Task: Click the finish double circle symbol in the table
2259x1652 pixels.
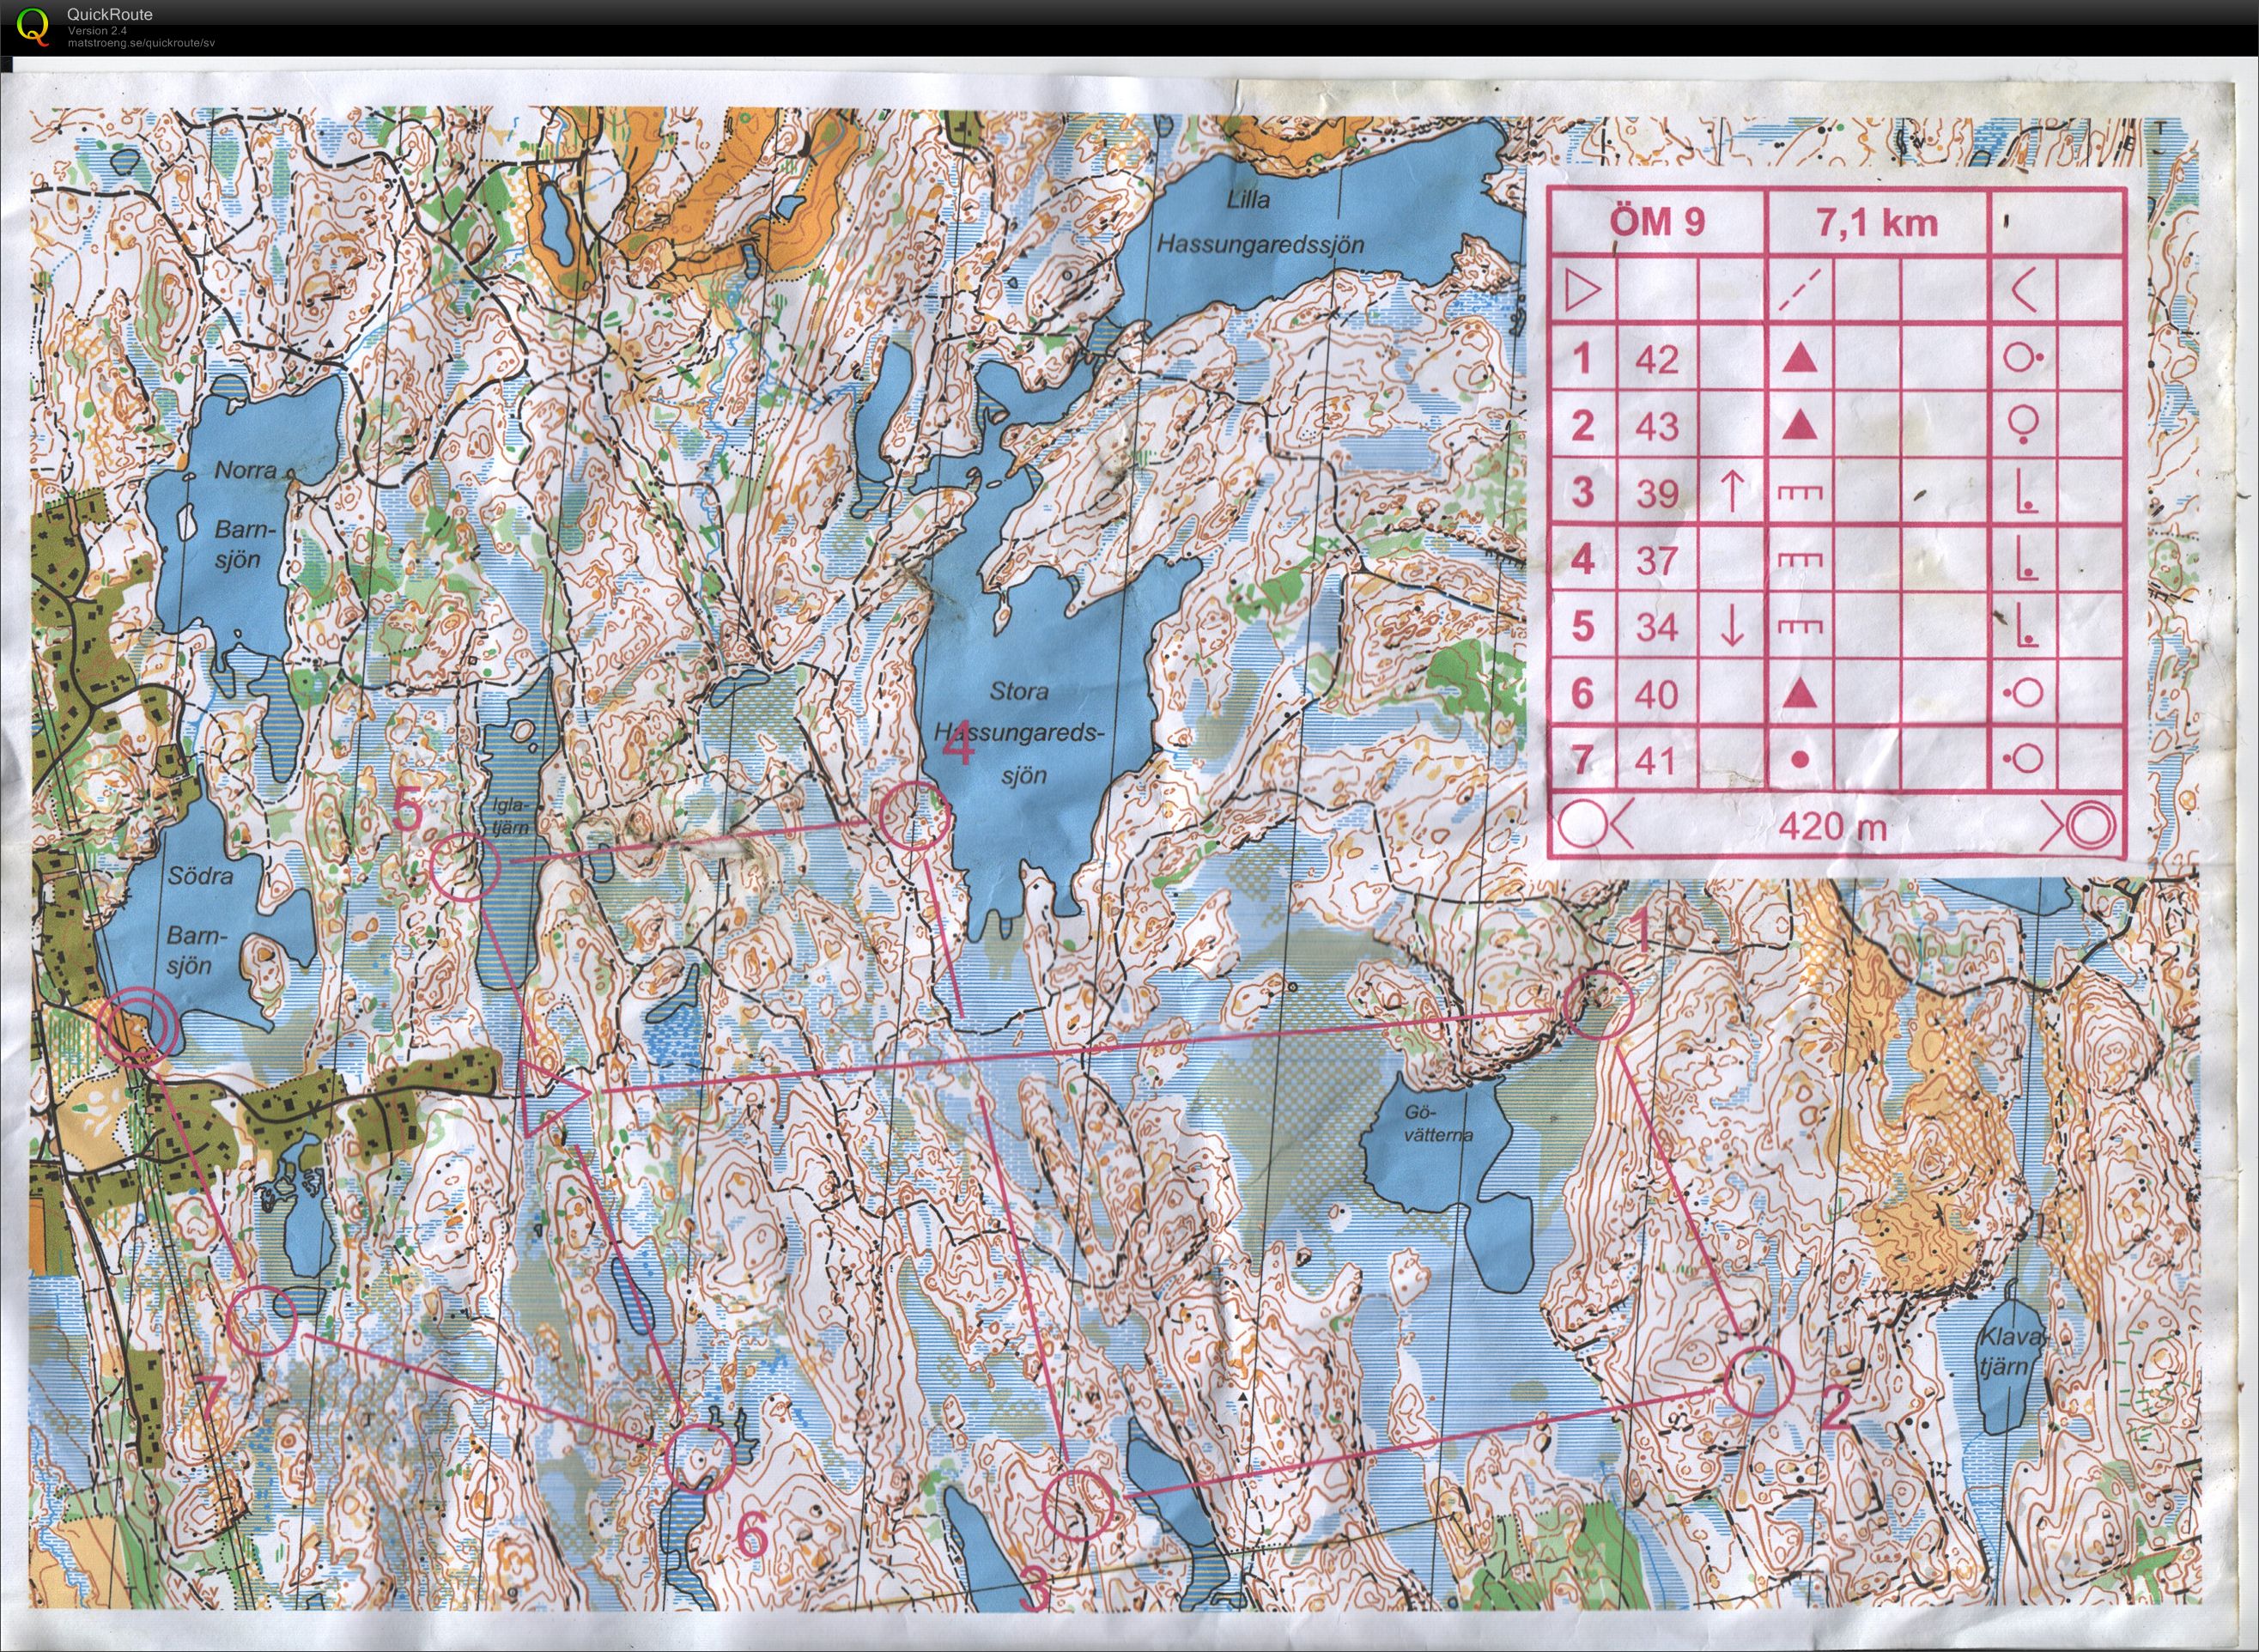Action: click(x=2092, y=826)
